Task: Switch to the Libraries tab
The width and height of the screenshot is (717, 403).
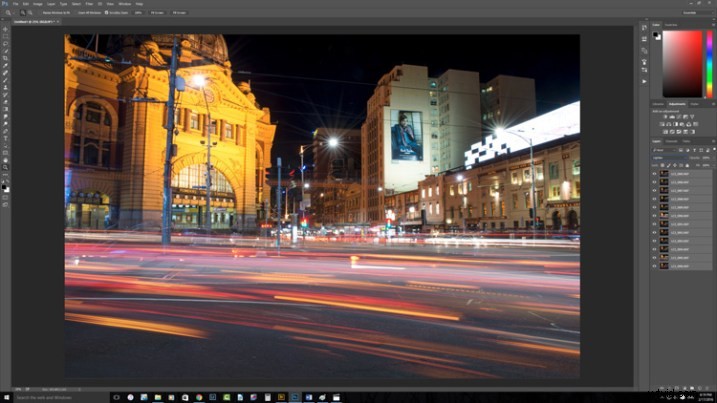Action: (658, 104)
